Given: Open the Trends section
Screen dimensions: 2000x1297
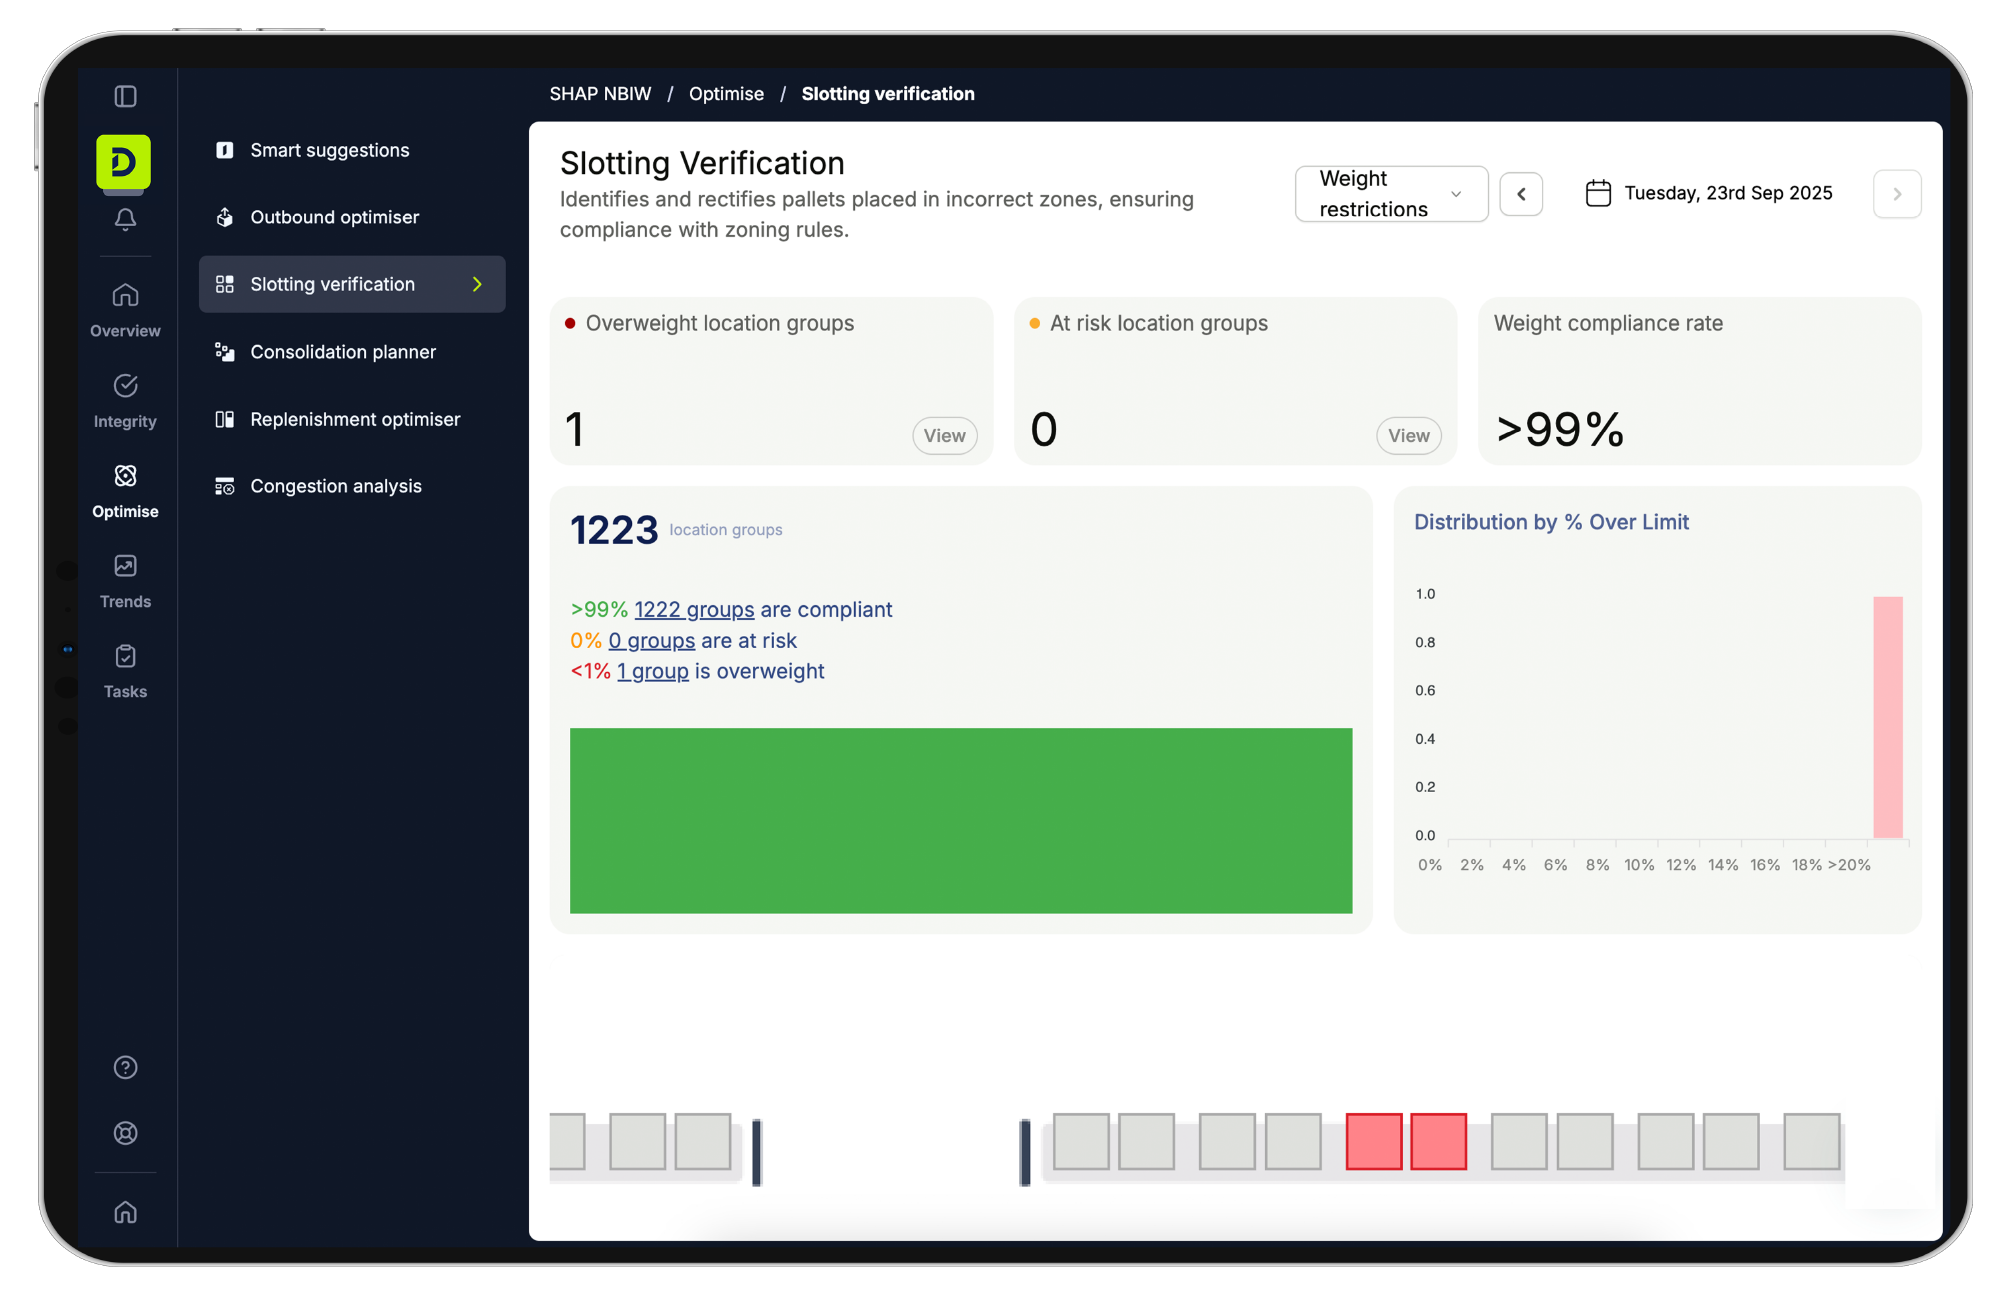Looking at the screenshot, I should (x=125, y=581).
